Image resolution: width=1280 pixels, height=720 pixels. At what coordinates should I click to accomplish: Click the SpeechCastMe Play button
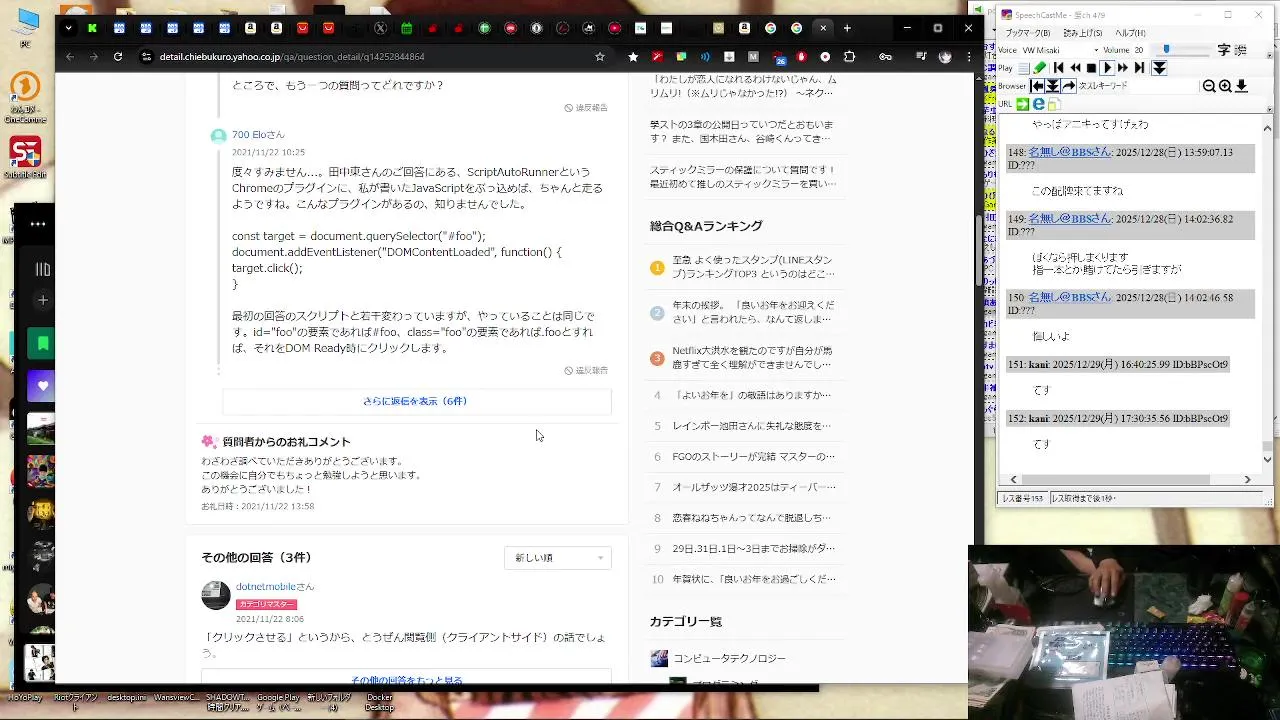click(1107, 68)
